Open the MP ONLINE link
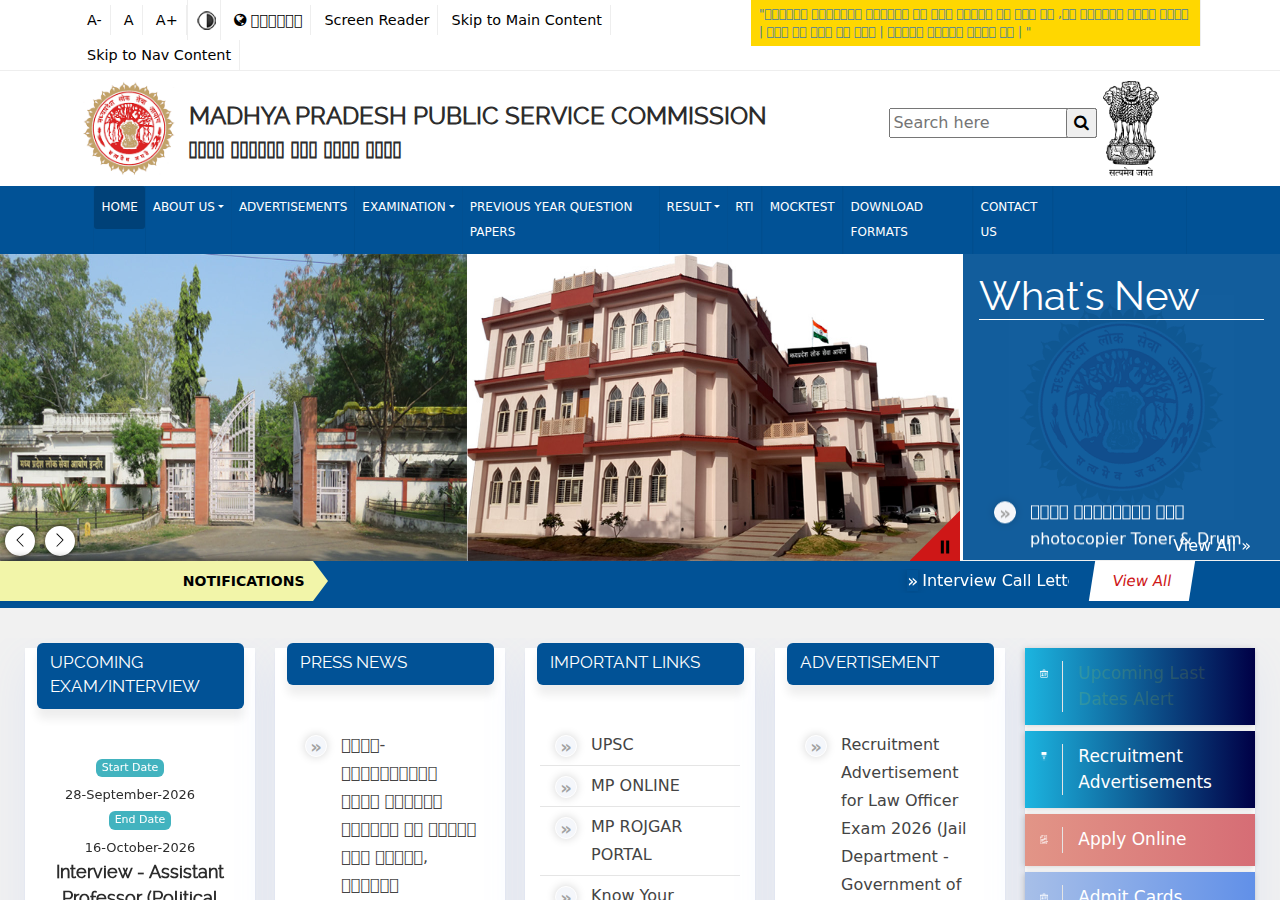 click(x=635, y=786)
